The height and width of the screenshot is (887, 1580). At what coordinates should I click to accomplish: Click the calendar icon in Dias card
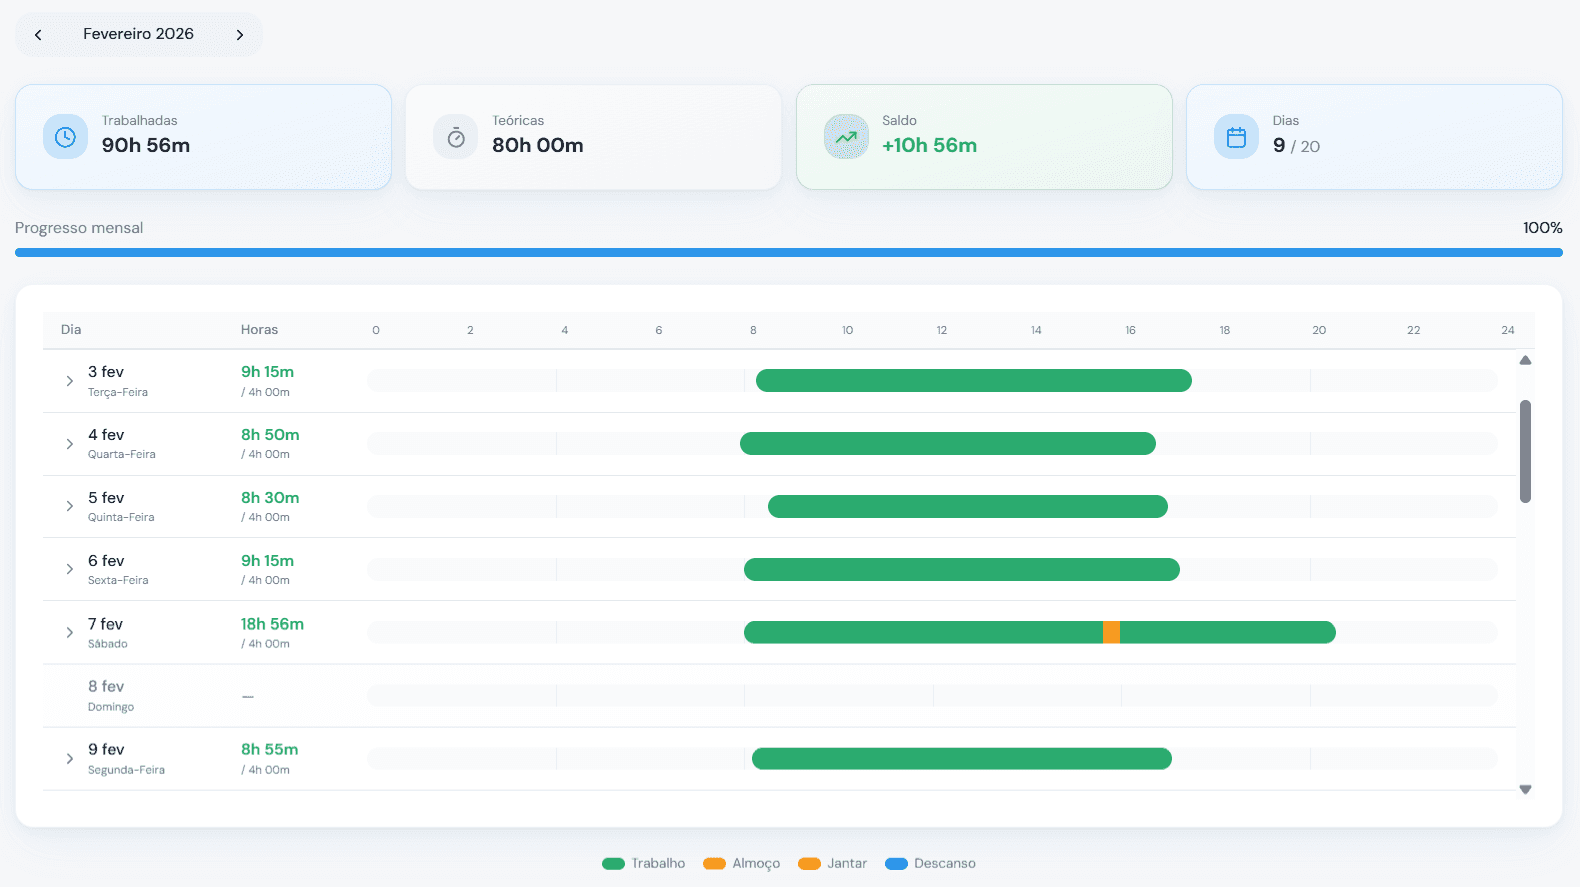pos(1236,137)
